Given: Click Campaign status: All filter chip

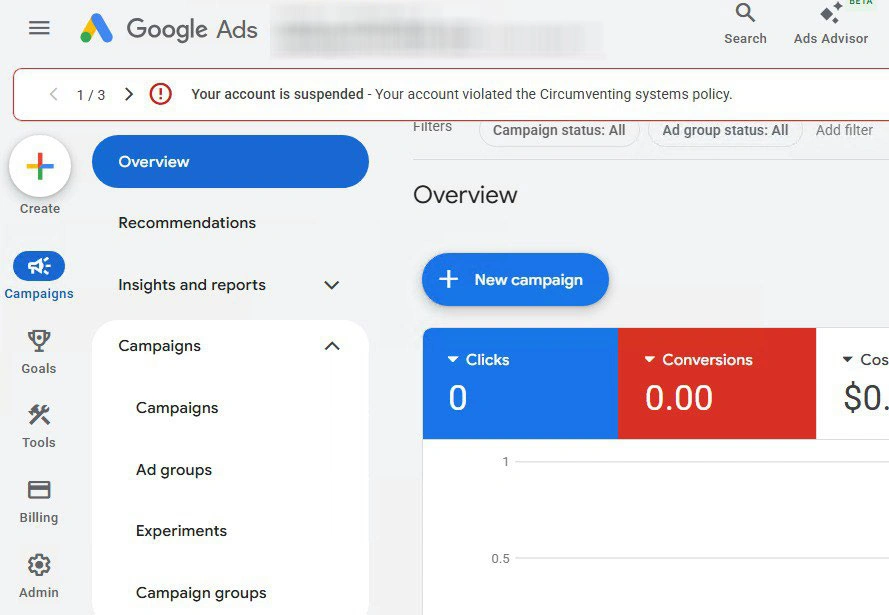Looking at the screenshot, I should point(559,130).
